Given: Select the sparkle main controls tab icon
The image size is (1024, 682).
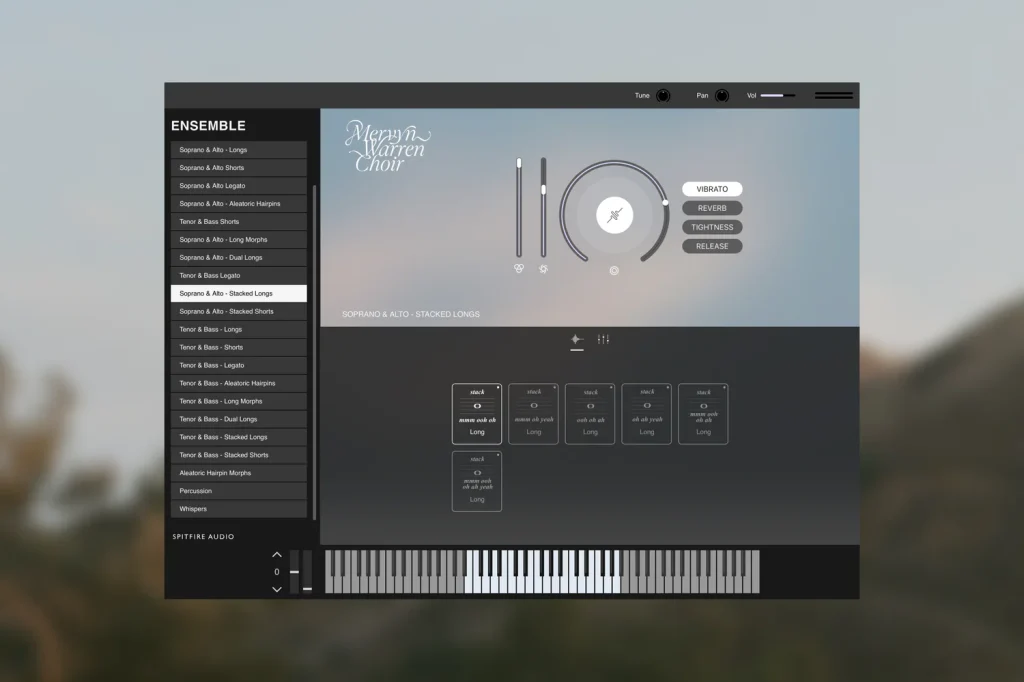Looking at the screenshot, I should [x=577, y=339].
